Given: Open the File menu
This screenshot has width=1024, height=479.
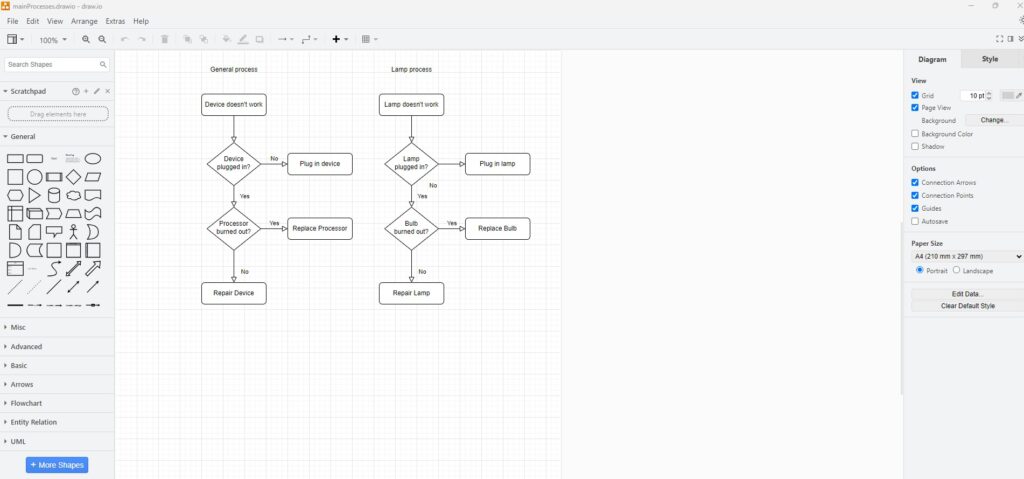Looking at the screenshot, I should [x=12, y=21].
